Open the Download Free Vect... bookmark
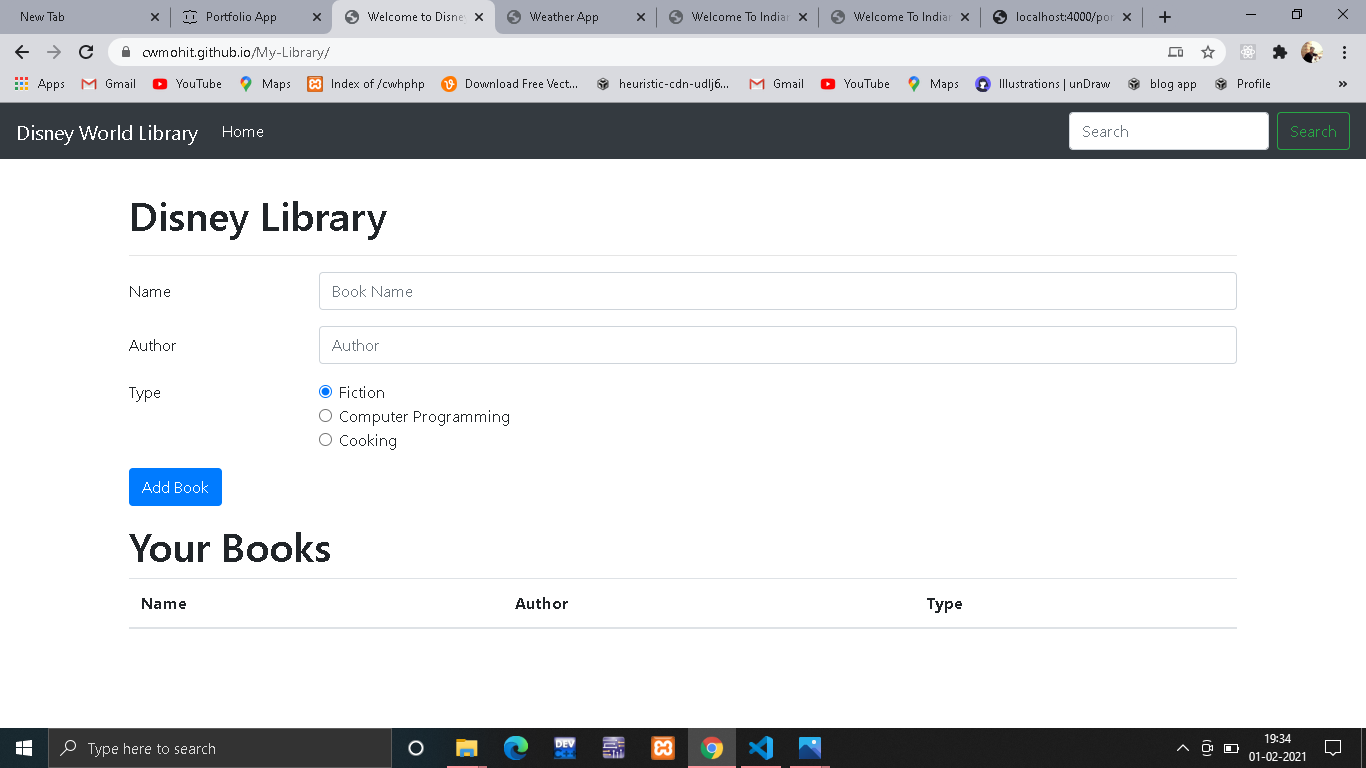The height and width of the screenshot is (768, 1366). [x=510, y=84]
